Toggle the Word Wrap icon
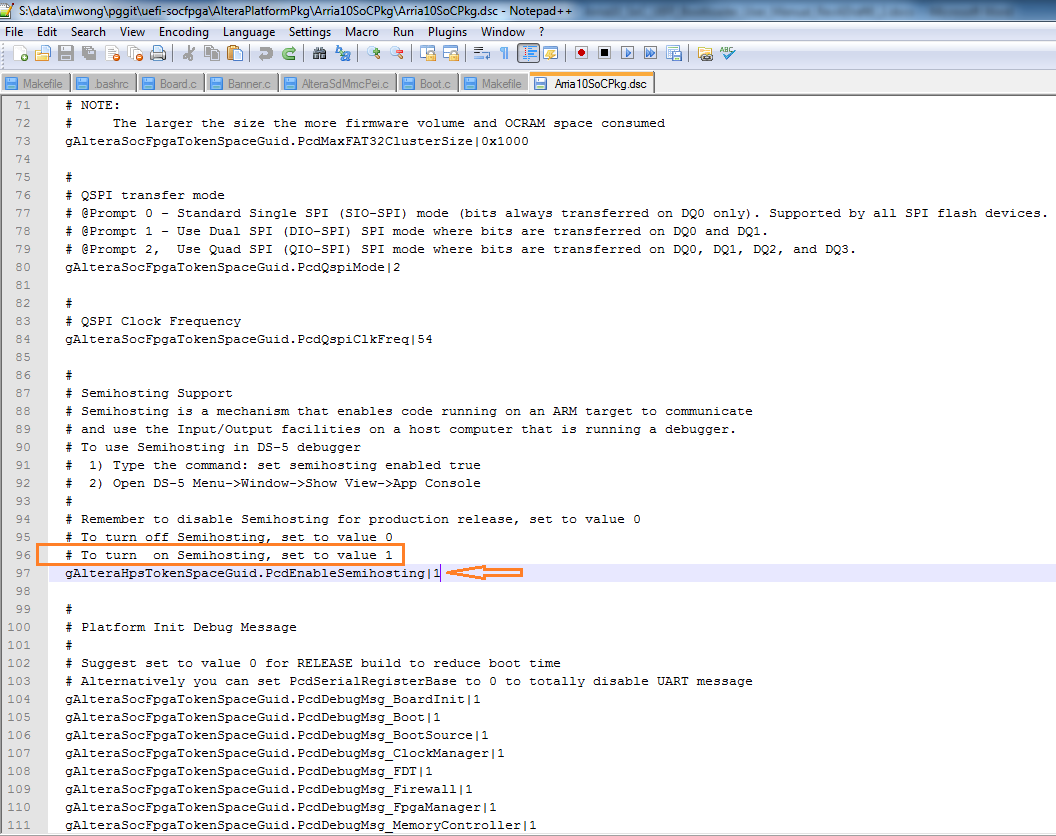The width and height of the screenshot is (1056, 836). pos(482,53)
